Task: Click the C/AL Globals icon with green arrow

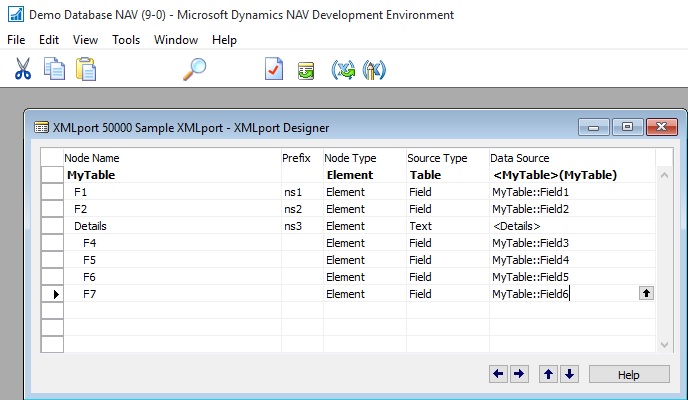Action: point(343,70)
